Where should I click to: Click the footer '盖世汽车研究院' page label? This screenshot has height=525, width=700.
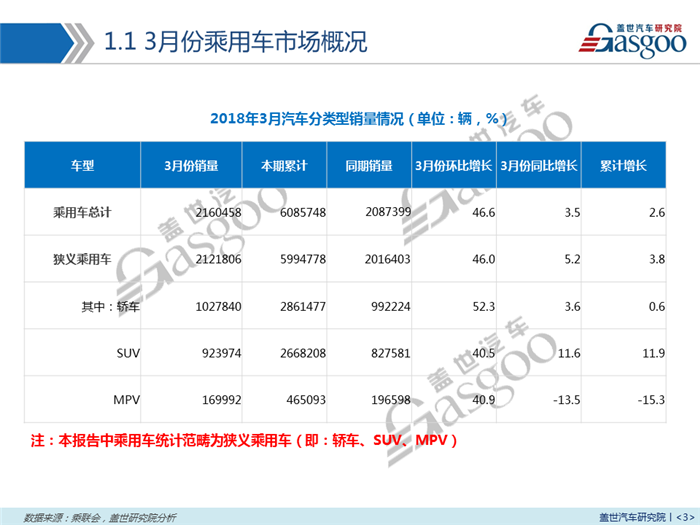click(x=632, y=517)
